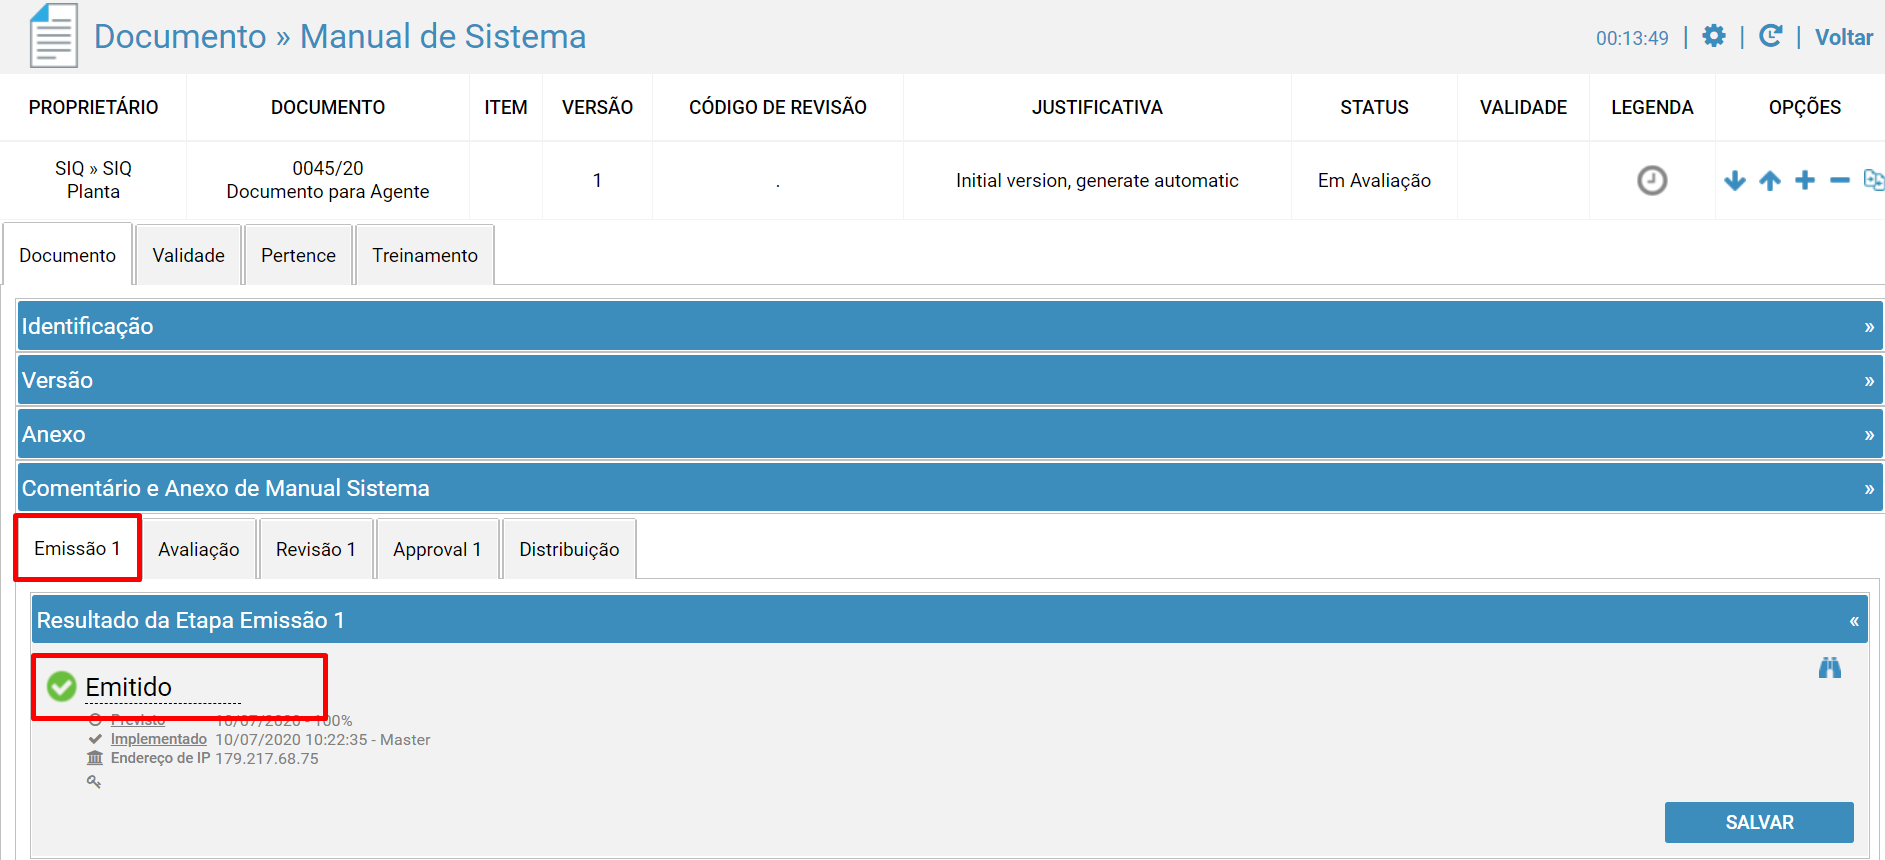The height and width of the screenshot is (860, 1885).
Task: Click the 0045/20 Documento para Agente cell
Action: coord(328,180)
